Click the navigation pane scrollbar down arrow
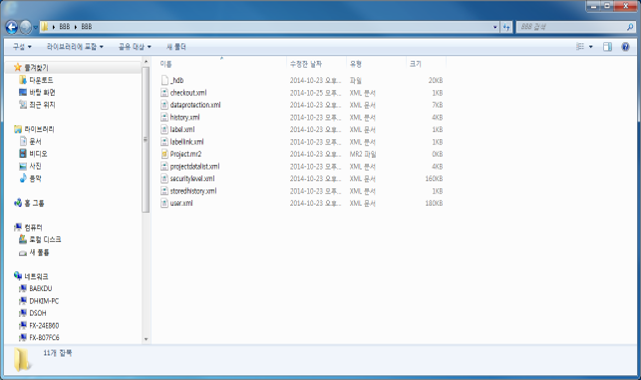This screenshot has height=380, width=641. (x=146, y=339)
